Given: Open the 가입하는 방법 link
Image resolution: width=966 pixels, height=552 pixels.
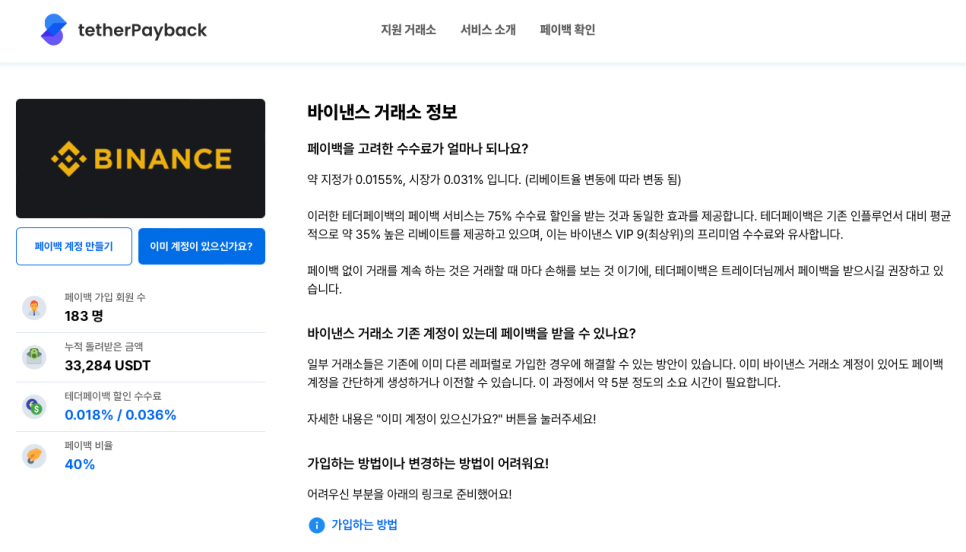Looking at the screenshot, I should pos(364,525).
